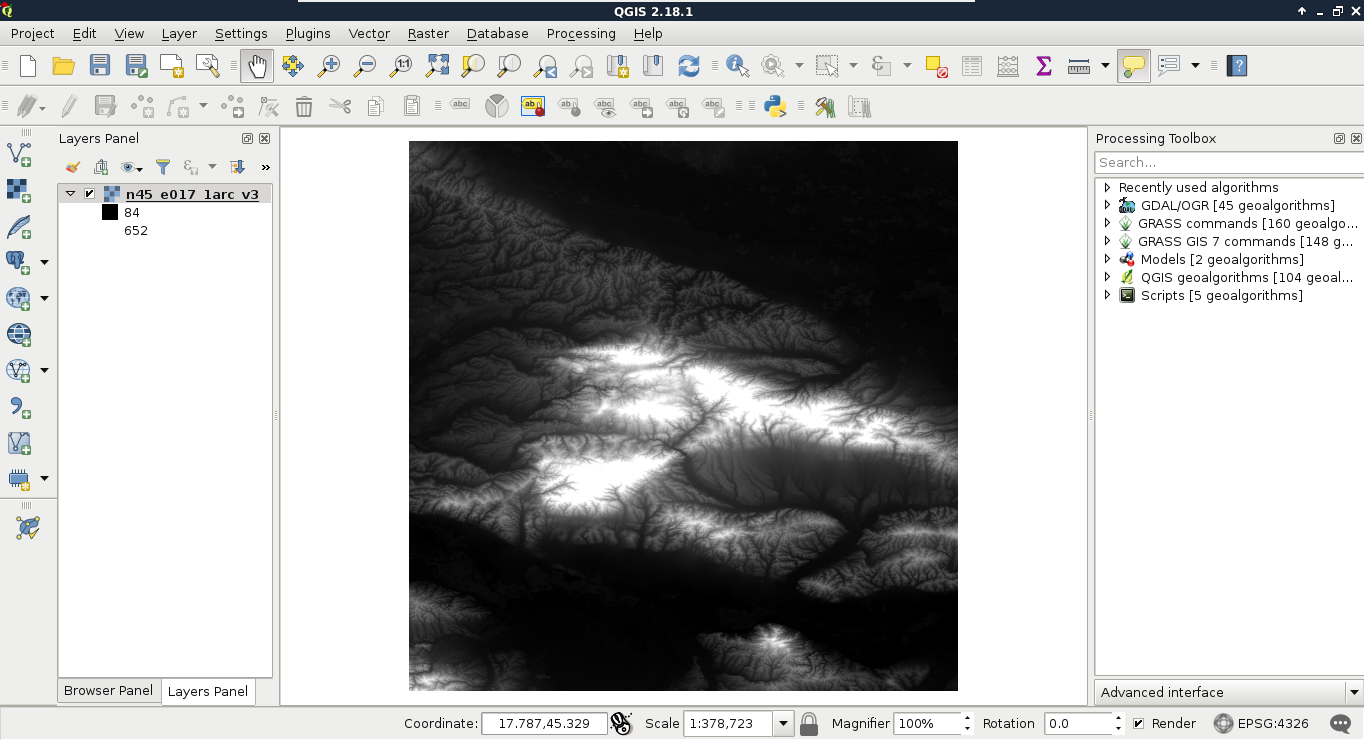Click the black 84 legend color swatch
The height and width of the screenshot is (740, 1364).
tap(110, 212)
